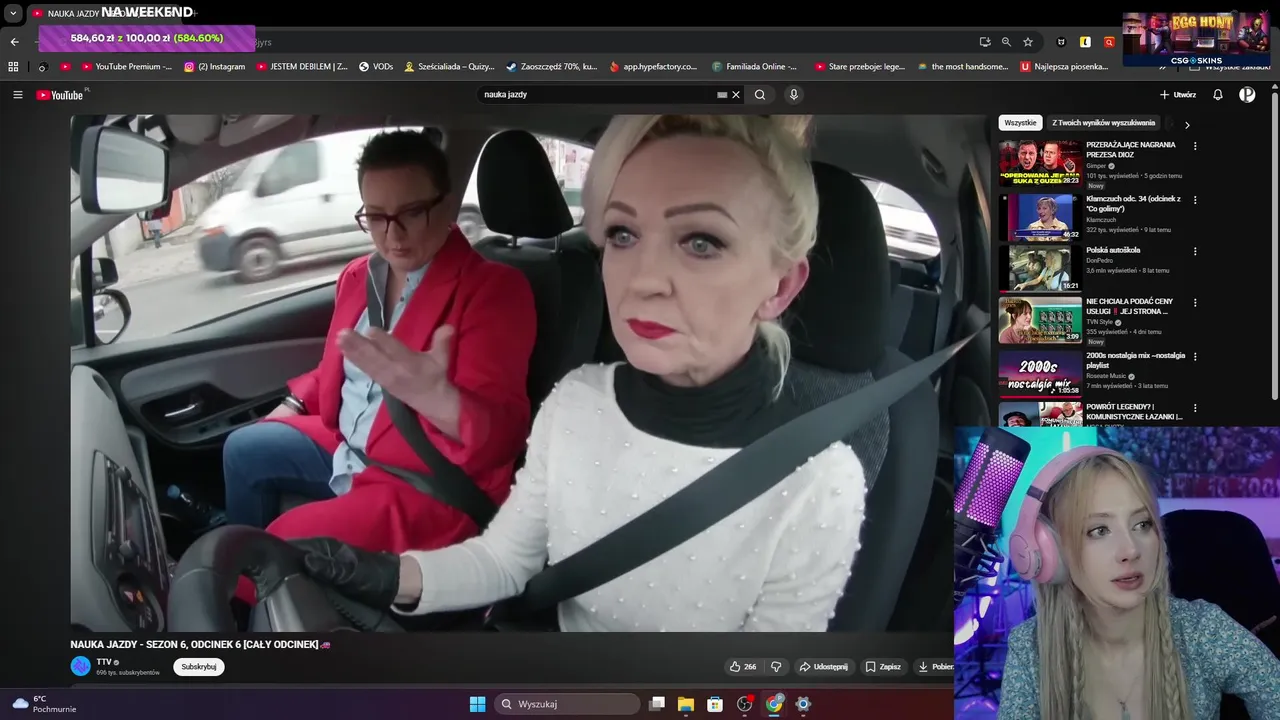1280x720 pixels.
Task: Open Chrome from the taskbar
Action: [774, 704]
